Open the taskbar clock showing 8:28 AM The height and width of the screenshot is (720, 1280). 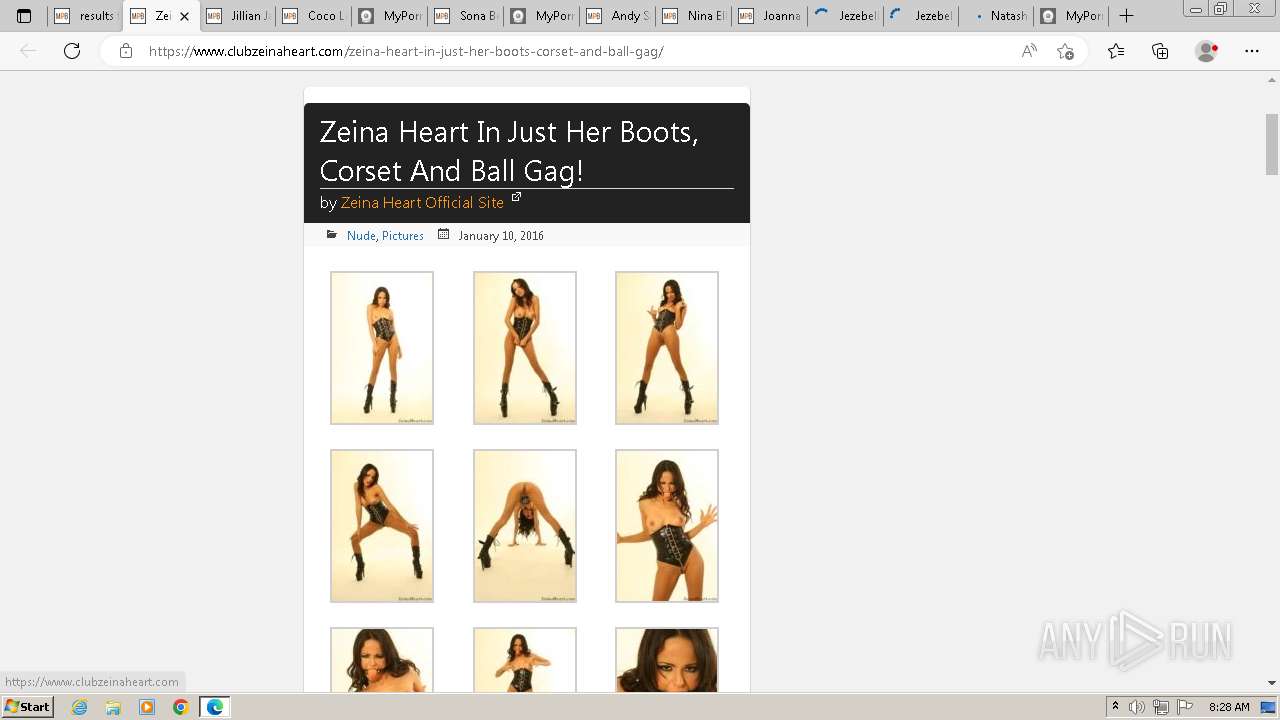pos(1229,707)
